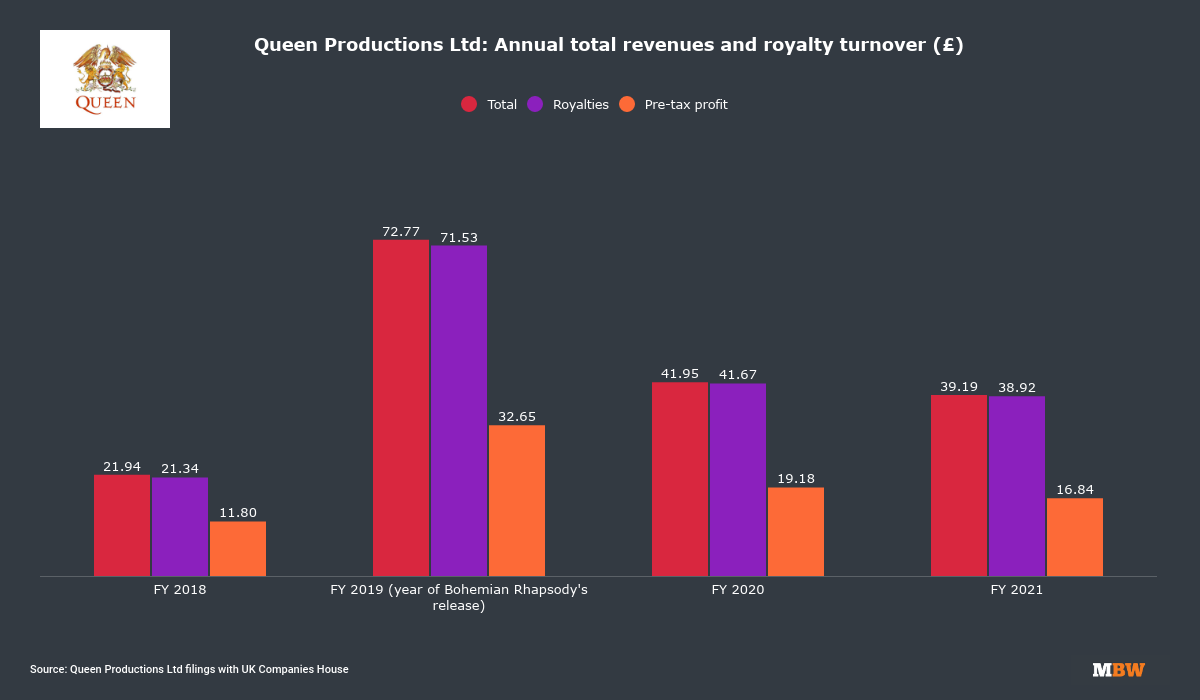
Task: Click the Companies House source note
Action: click(x=189, y=669)
